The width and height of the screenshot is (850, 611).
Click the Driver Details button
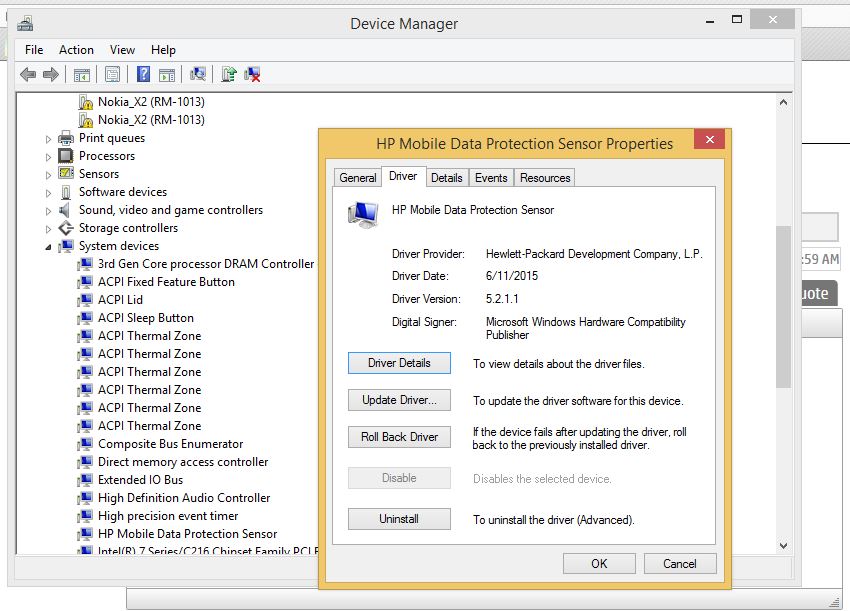[399, 363]
